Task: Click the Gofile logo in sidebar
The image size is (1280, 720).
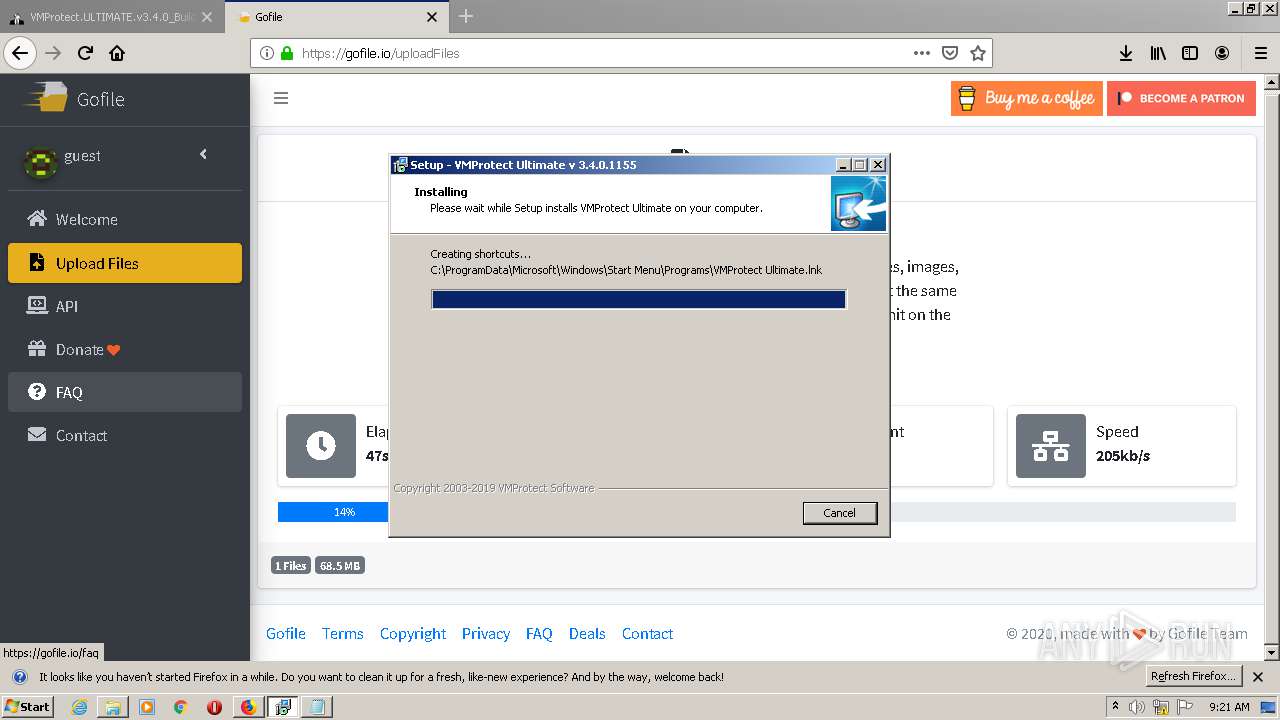Action: coord(75,98)
